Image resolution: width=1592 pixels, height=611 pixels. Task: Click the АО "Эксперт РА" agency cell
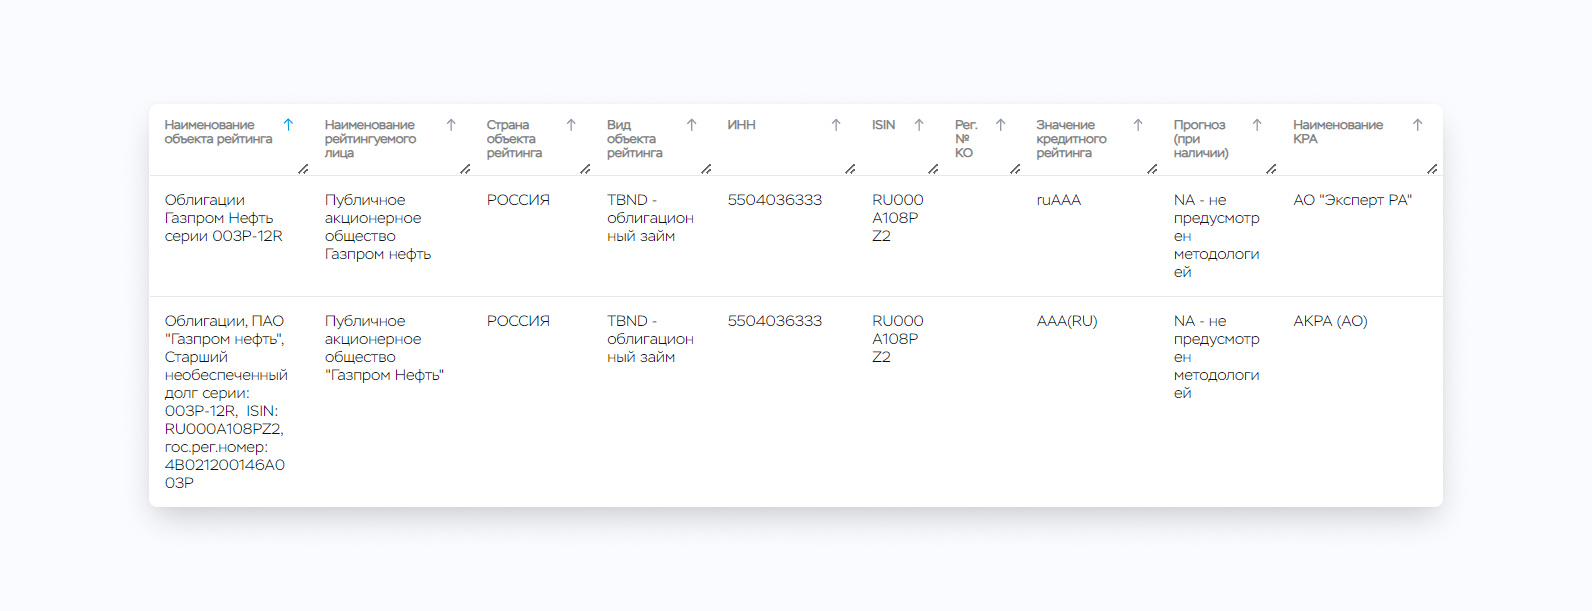(x=1352, y=200)
